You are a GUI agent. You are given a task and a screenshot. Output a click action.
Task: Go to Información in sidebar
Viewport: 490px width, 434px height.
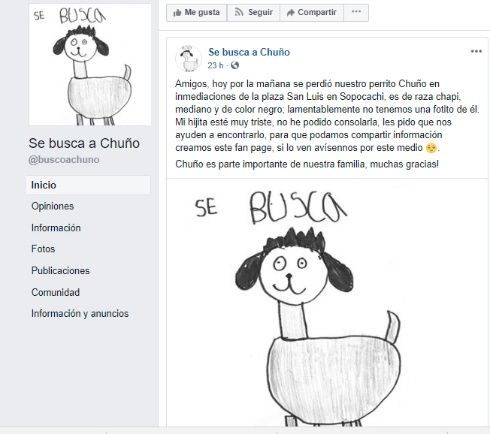[56, 228]
